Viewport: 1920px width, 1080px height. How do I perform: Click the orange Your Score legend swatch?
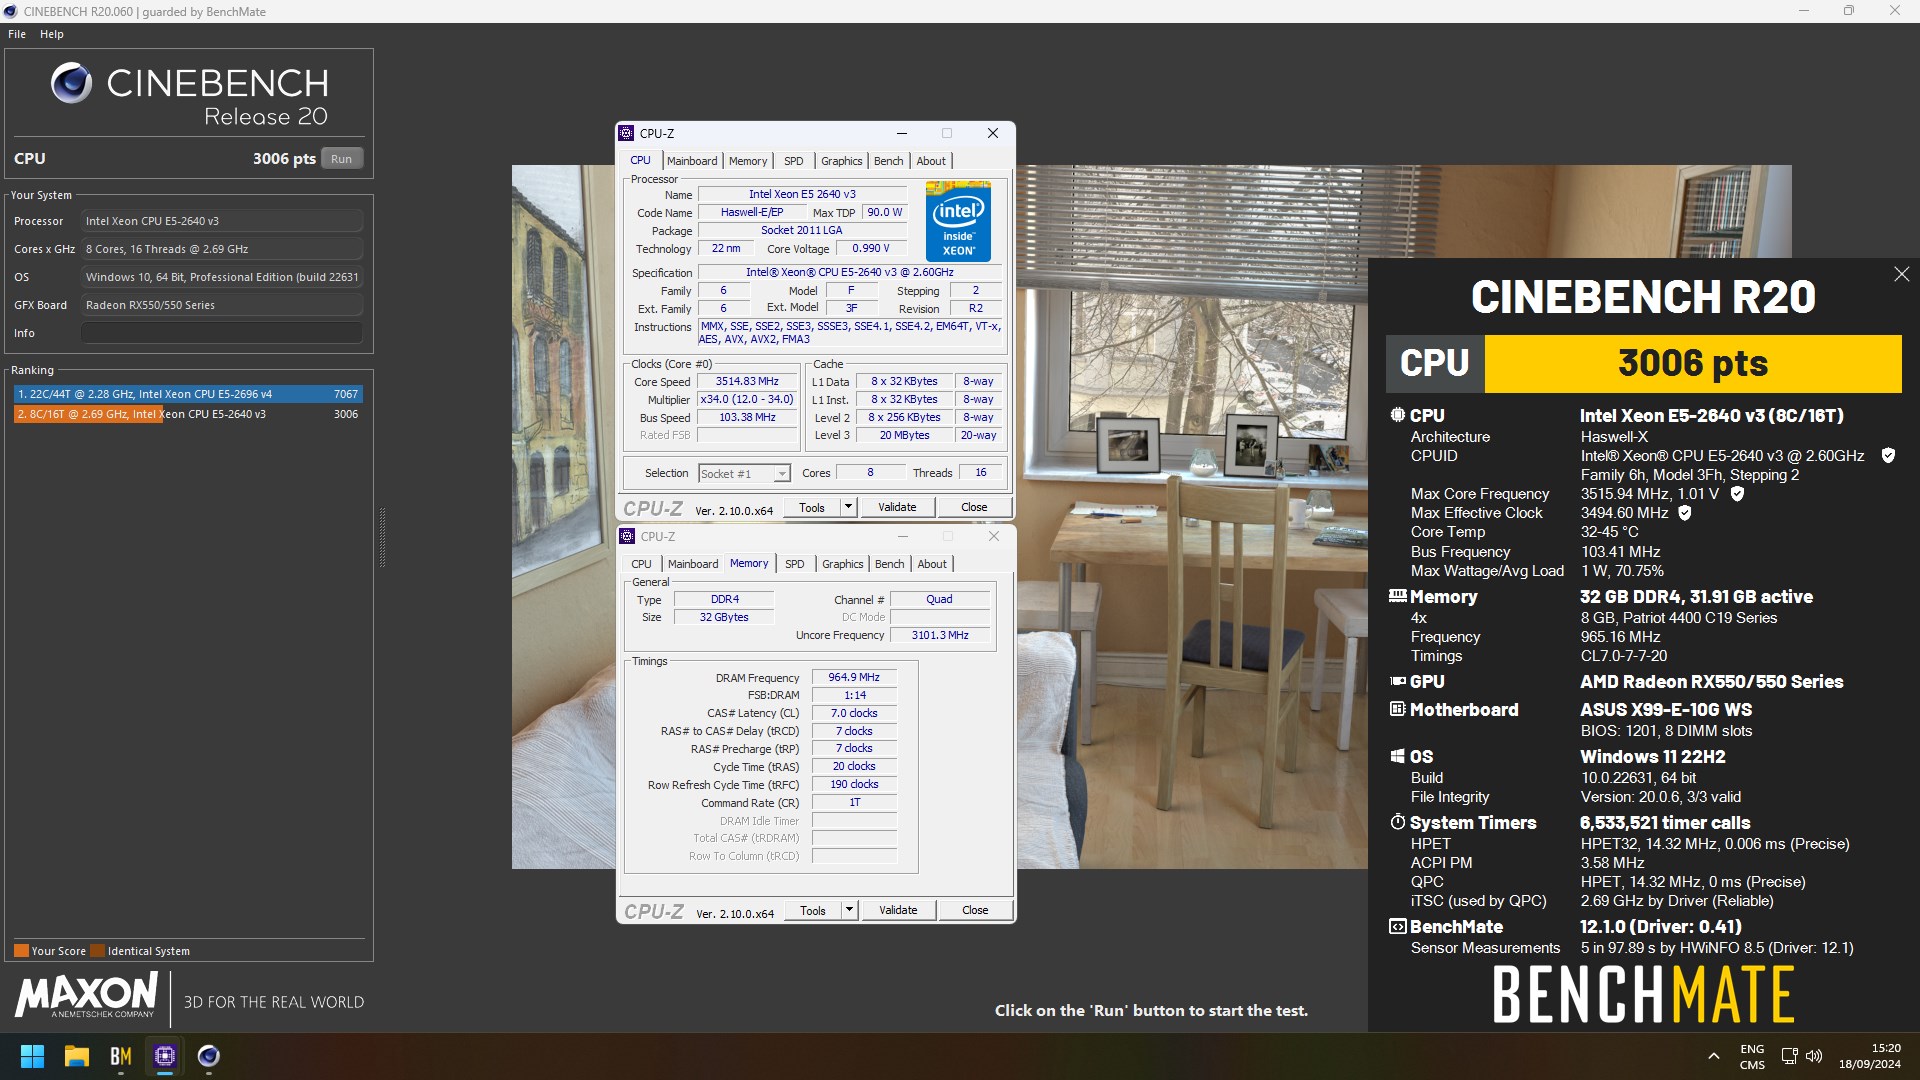pos(21,951)
